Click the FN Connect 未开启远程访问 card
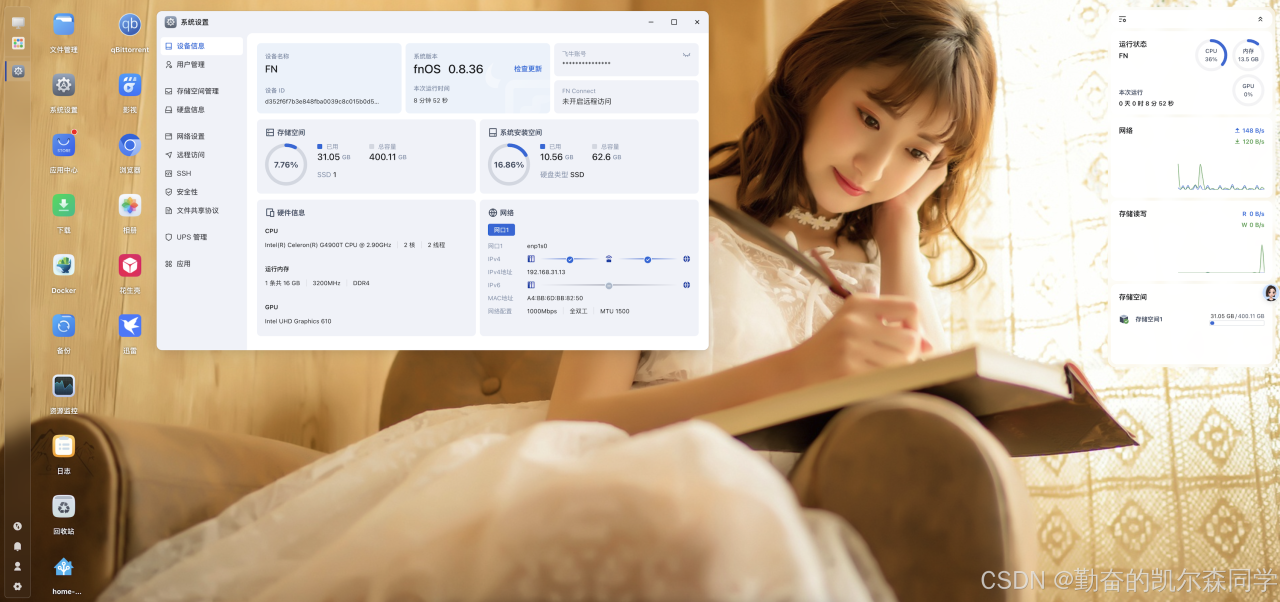 coord(626,96)
